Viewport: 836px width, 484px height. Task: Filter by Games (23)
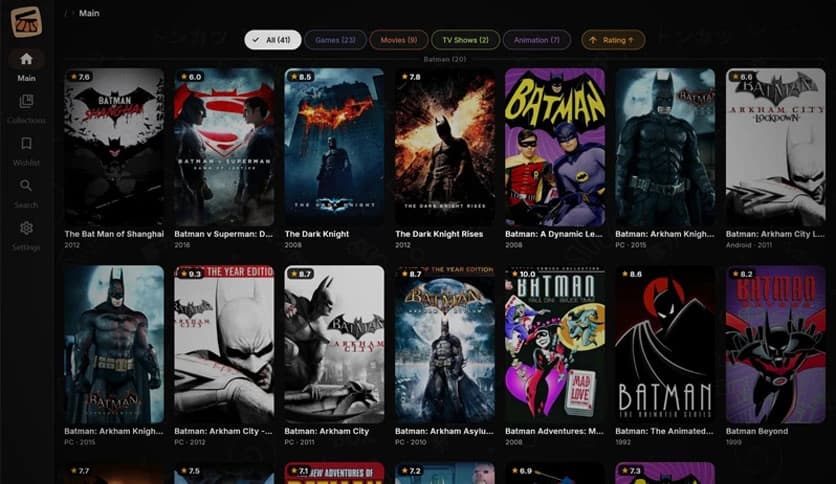click(335, 40)
